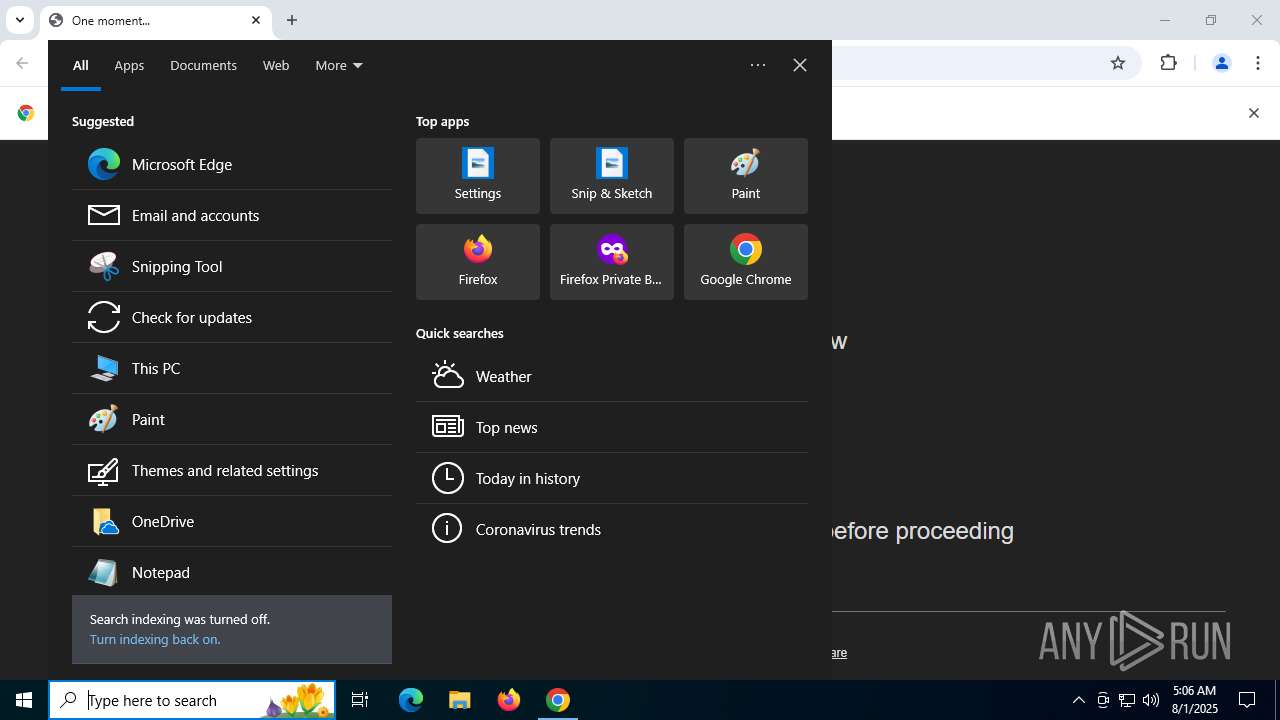Run Weather quick search
The image size is (1280, 720).
coord(612,376)
